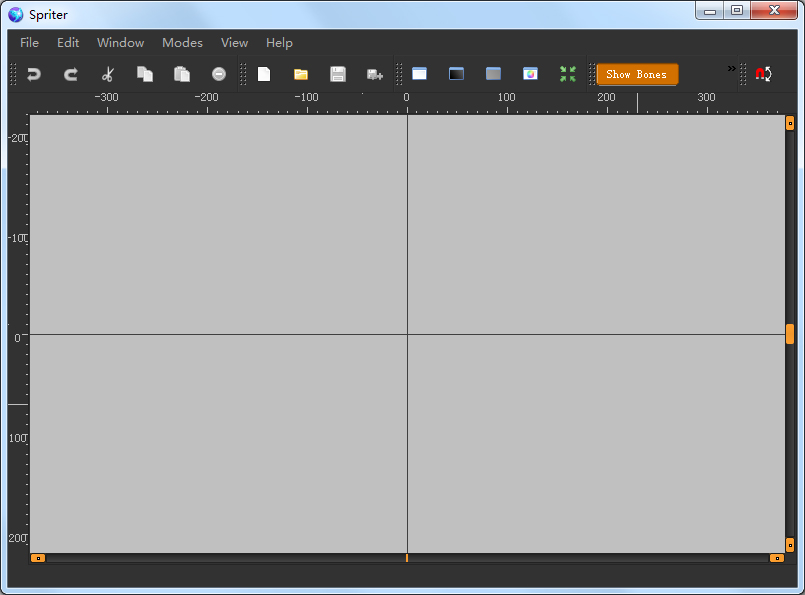
Task: Click the Undo arrow icon
Action: (x=34, y=74)
